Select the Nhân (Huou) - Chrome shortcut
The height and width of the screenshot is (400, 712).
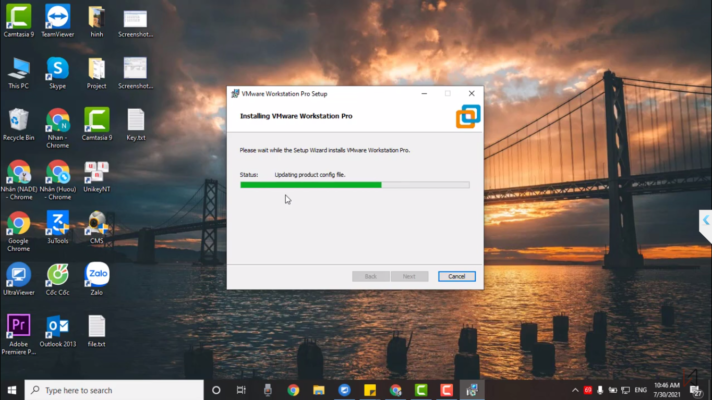(58, 180)
